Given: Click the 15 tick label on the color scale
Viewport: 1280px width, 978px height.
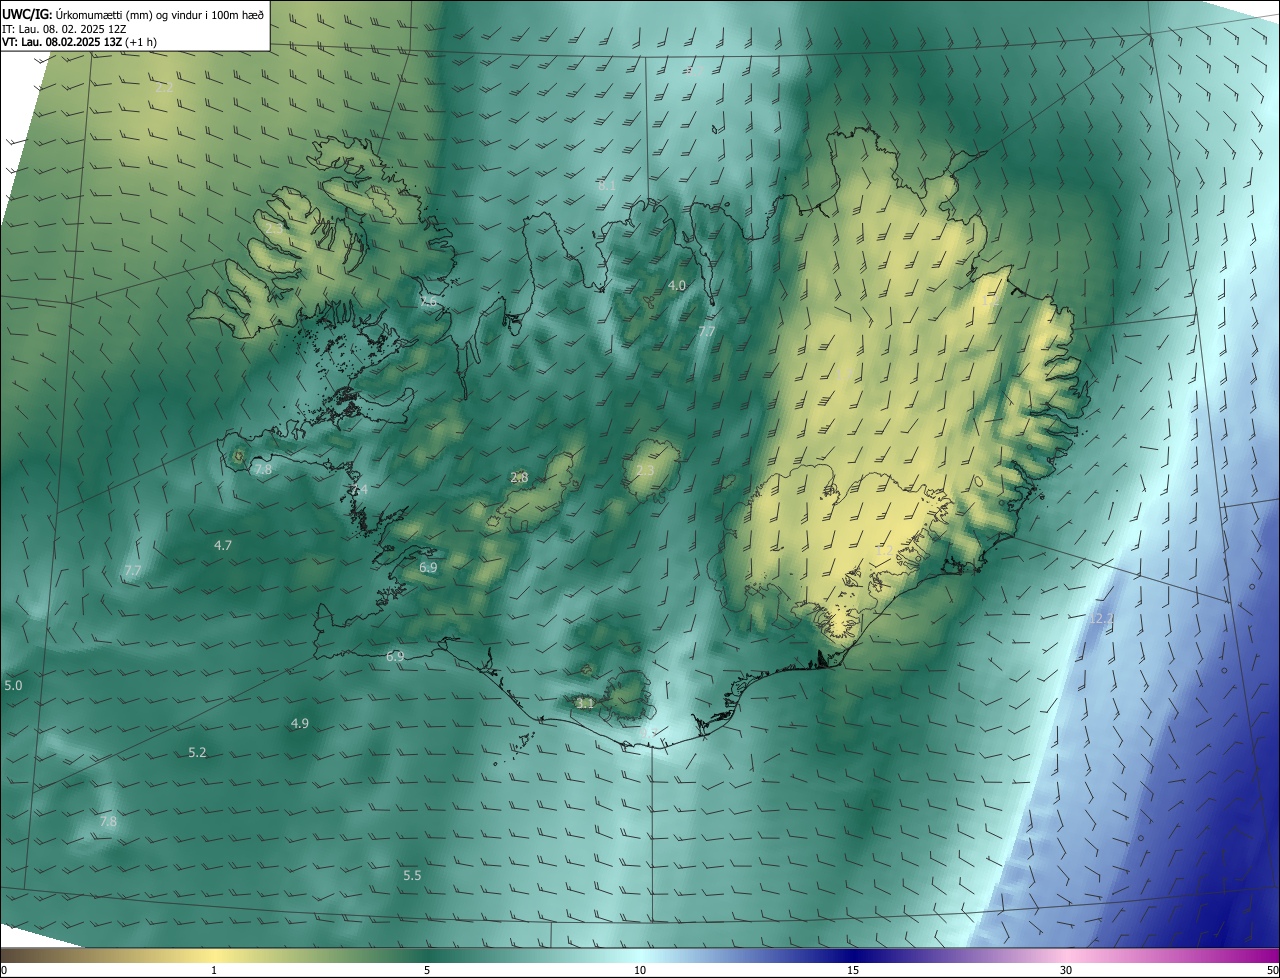Looking at the screenshot, I should [x=853, y=971].
